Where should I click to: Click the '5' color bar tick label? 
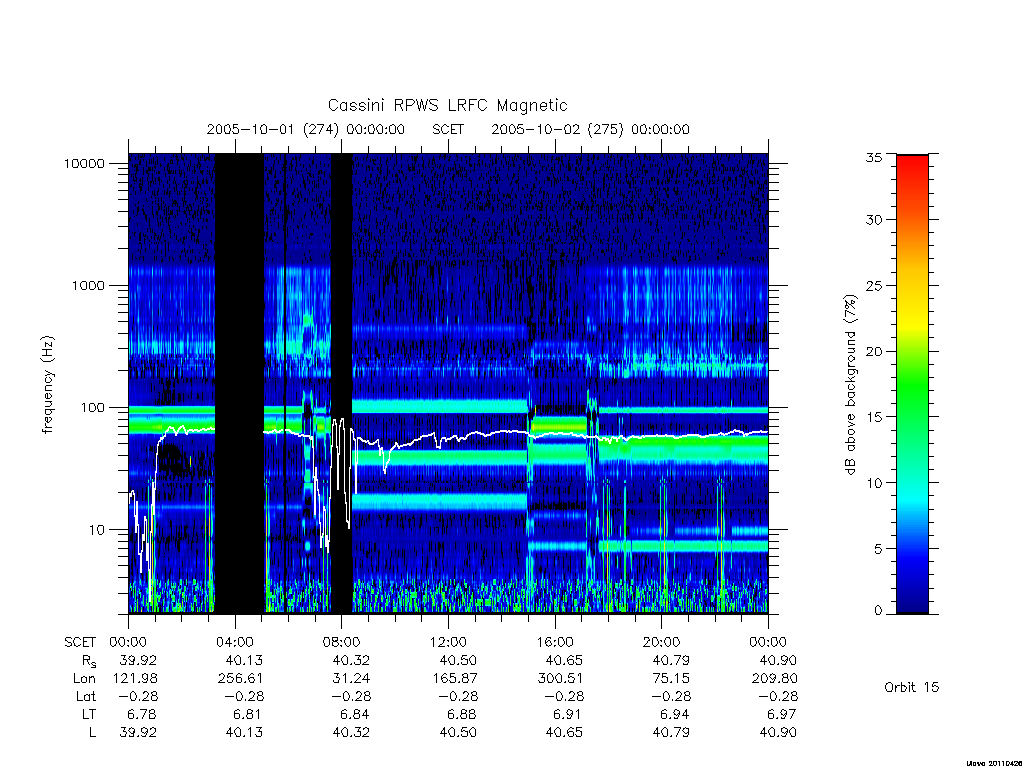click(877, 549)
